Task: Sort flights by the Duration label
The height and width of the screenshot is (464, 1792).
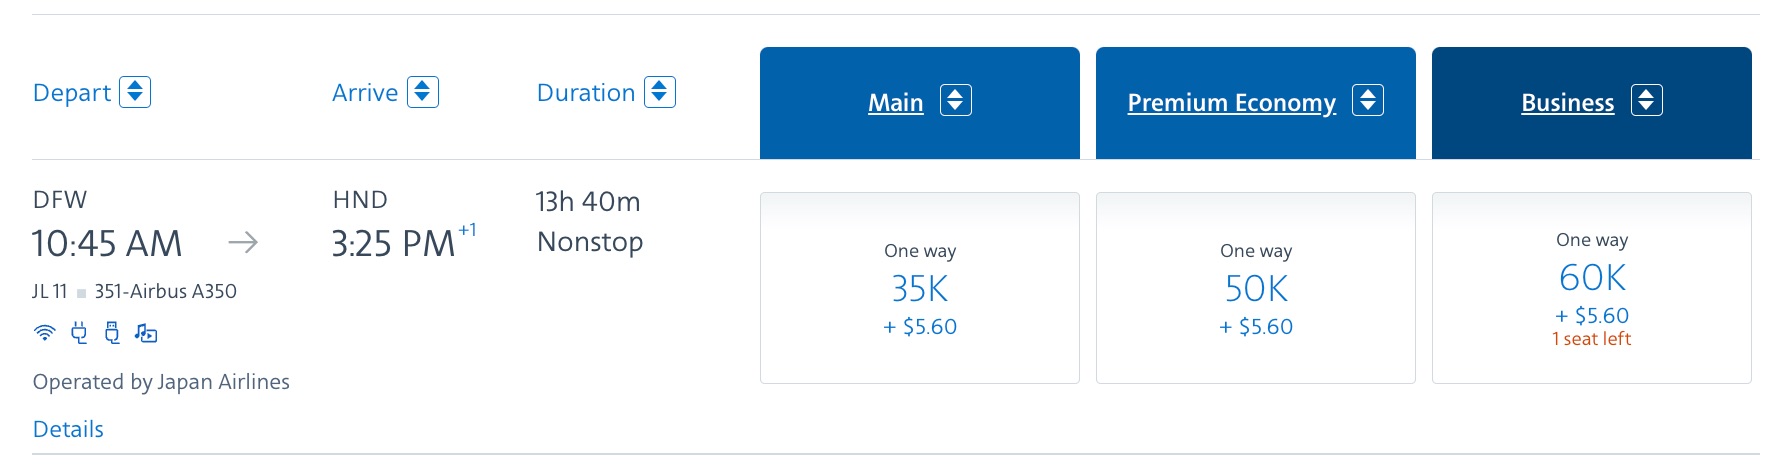Action: 586,93
